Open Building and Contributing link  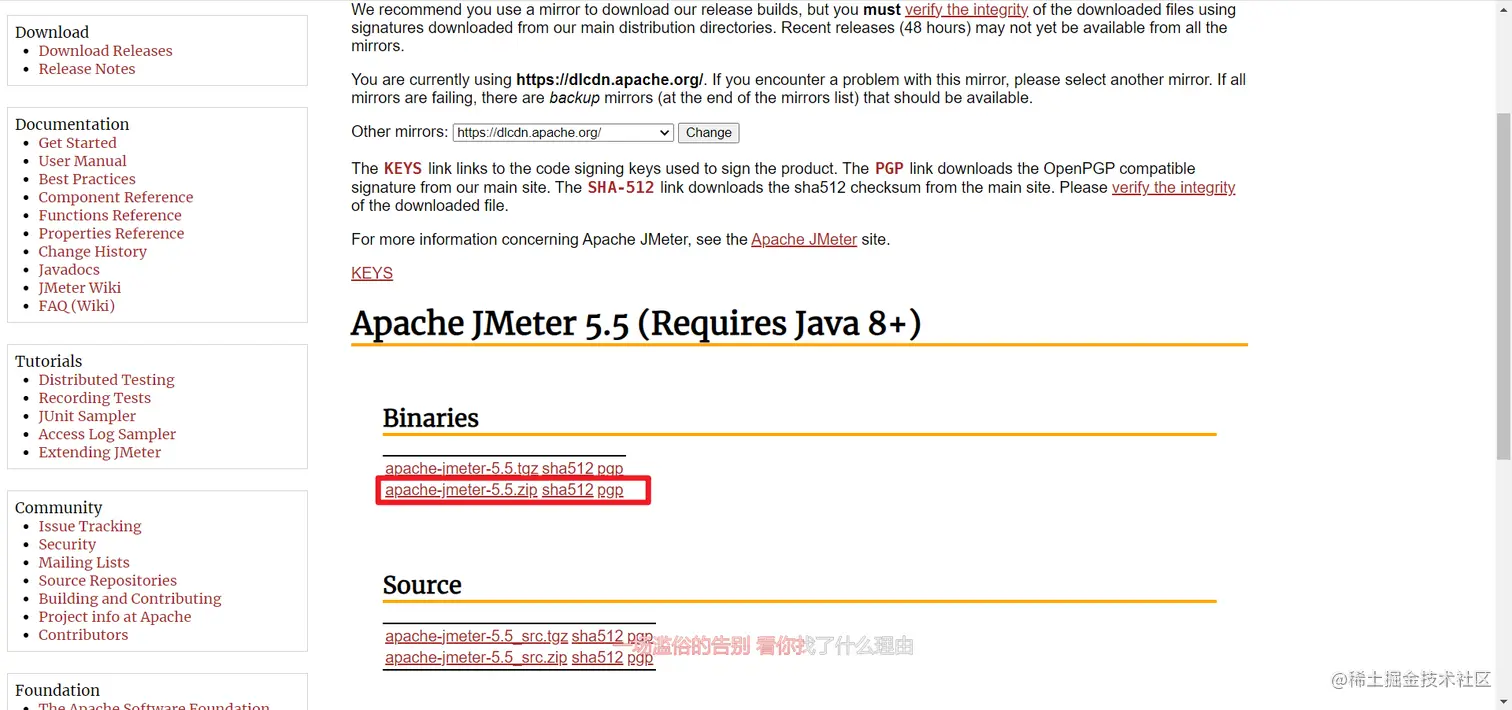click(x=130, y=598)
